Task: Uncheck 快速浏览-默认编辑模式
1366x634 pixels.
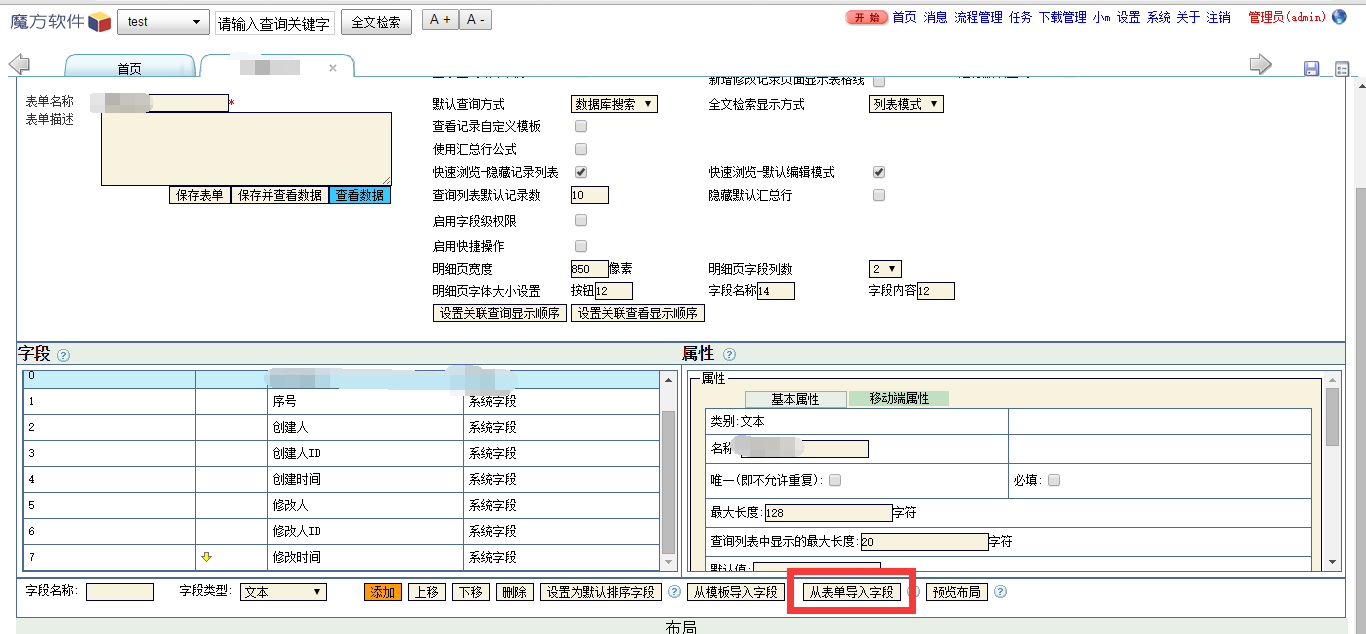Action: [879, 172]
